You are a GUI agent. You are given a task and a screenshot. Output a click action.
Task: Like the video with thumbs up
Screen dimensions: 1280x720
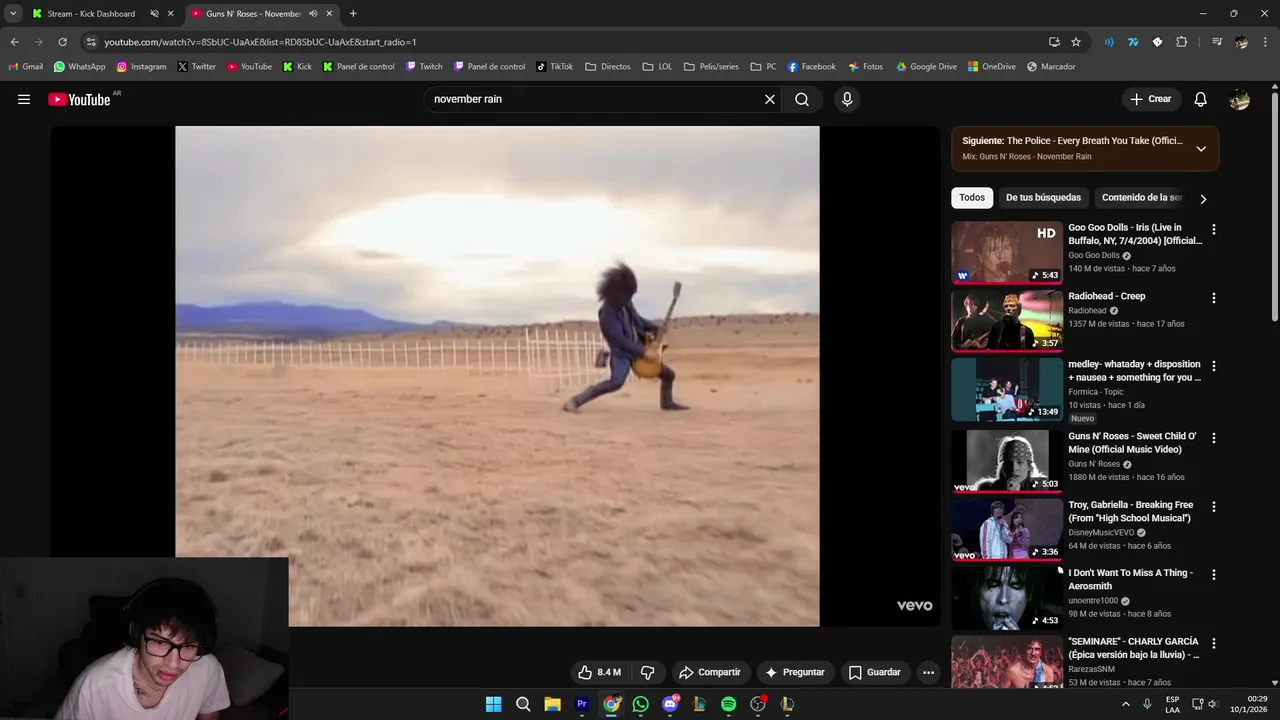599,672
